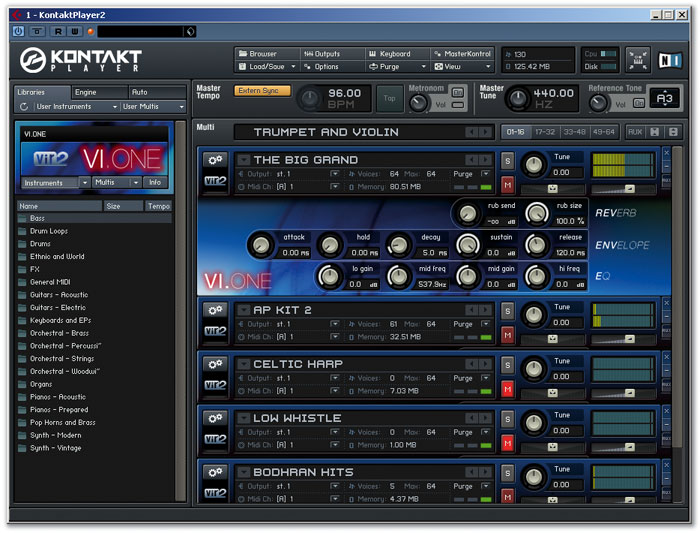Click the envelope attack knob
Viewport: 700px width, 533px height.
261,245
